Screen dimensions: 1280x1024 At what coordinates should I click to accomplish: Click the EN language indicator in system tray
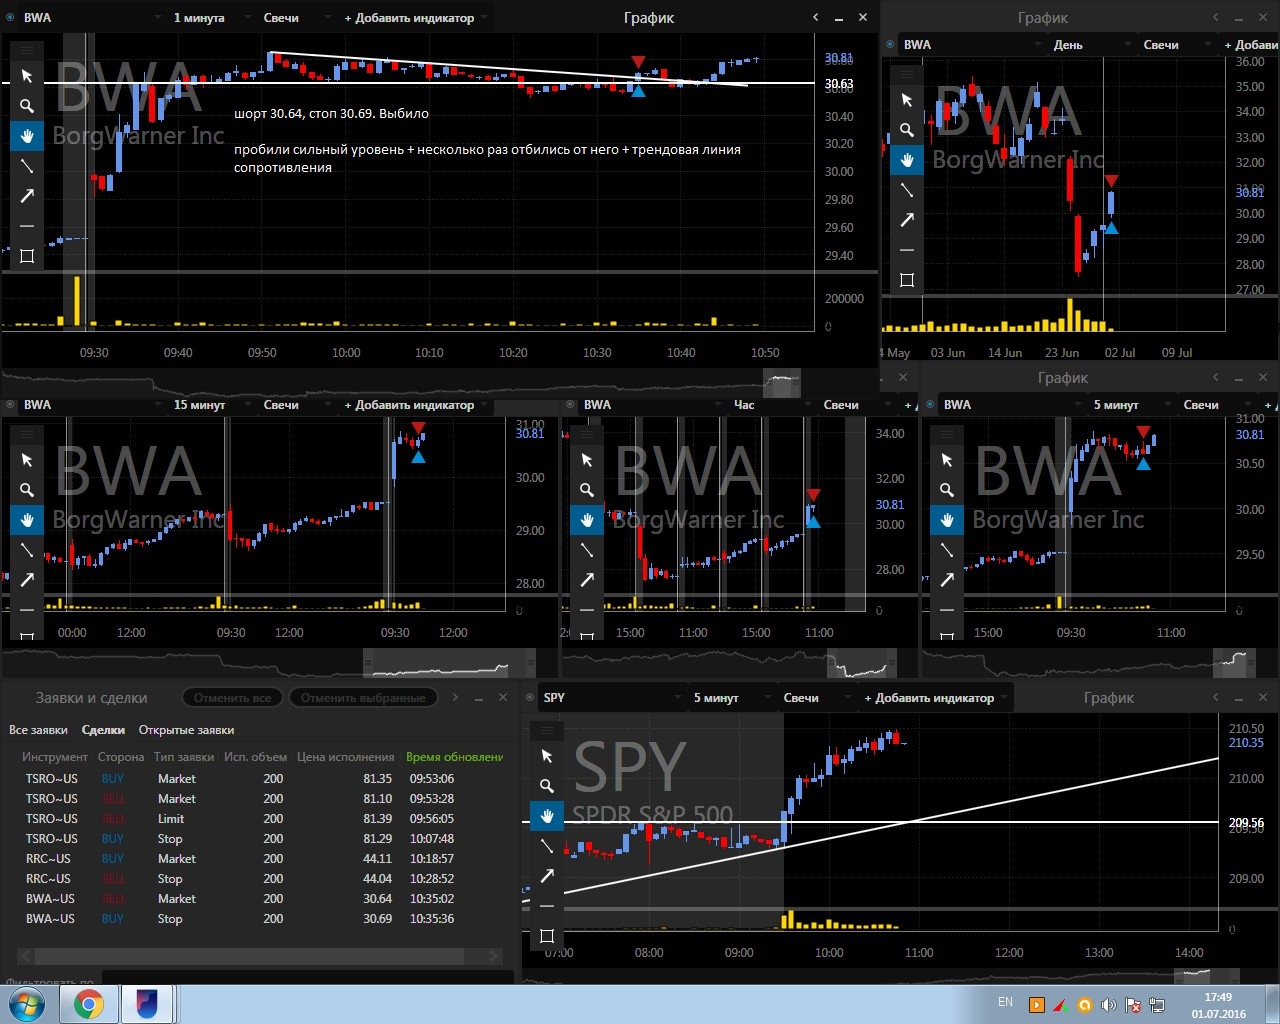(1005, 1002)
